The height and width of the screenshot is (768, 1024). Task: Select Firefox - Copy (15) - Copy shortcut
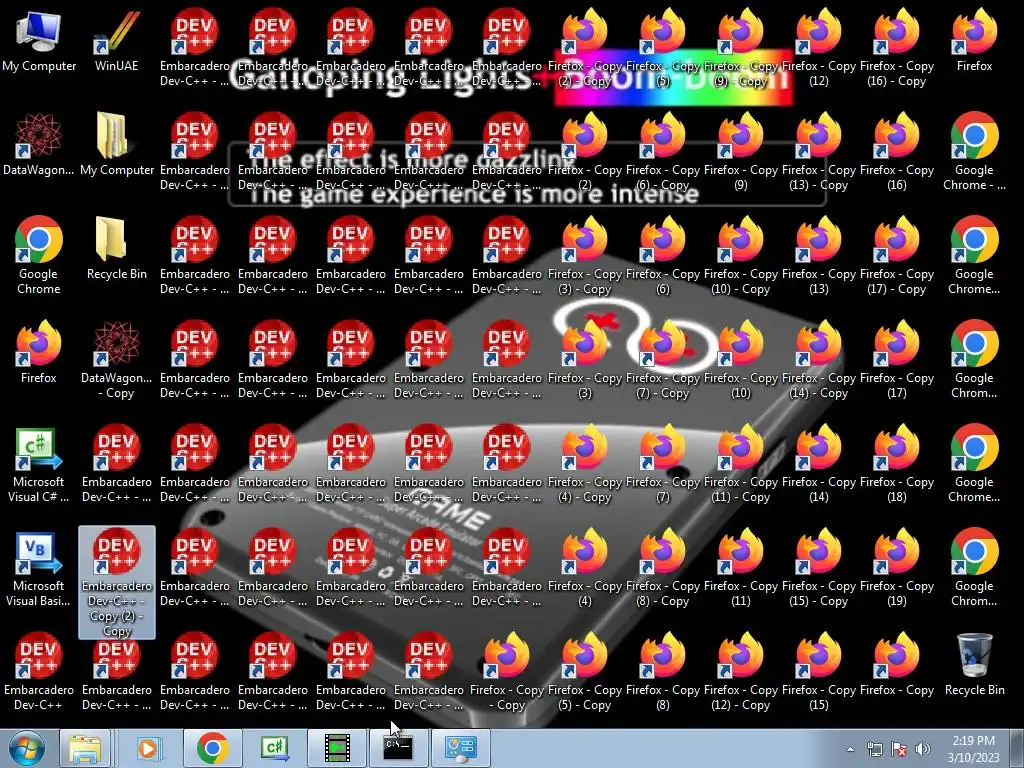click(x=818, y=568)
